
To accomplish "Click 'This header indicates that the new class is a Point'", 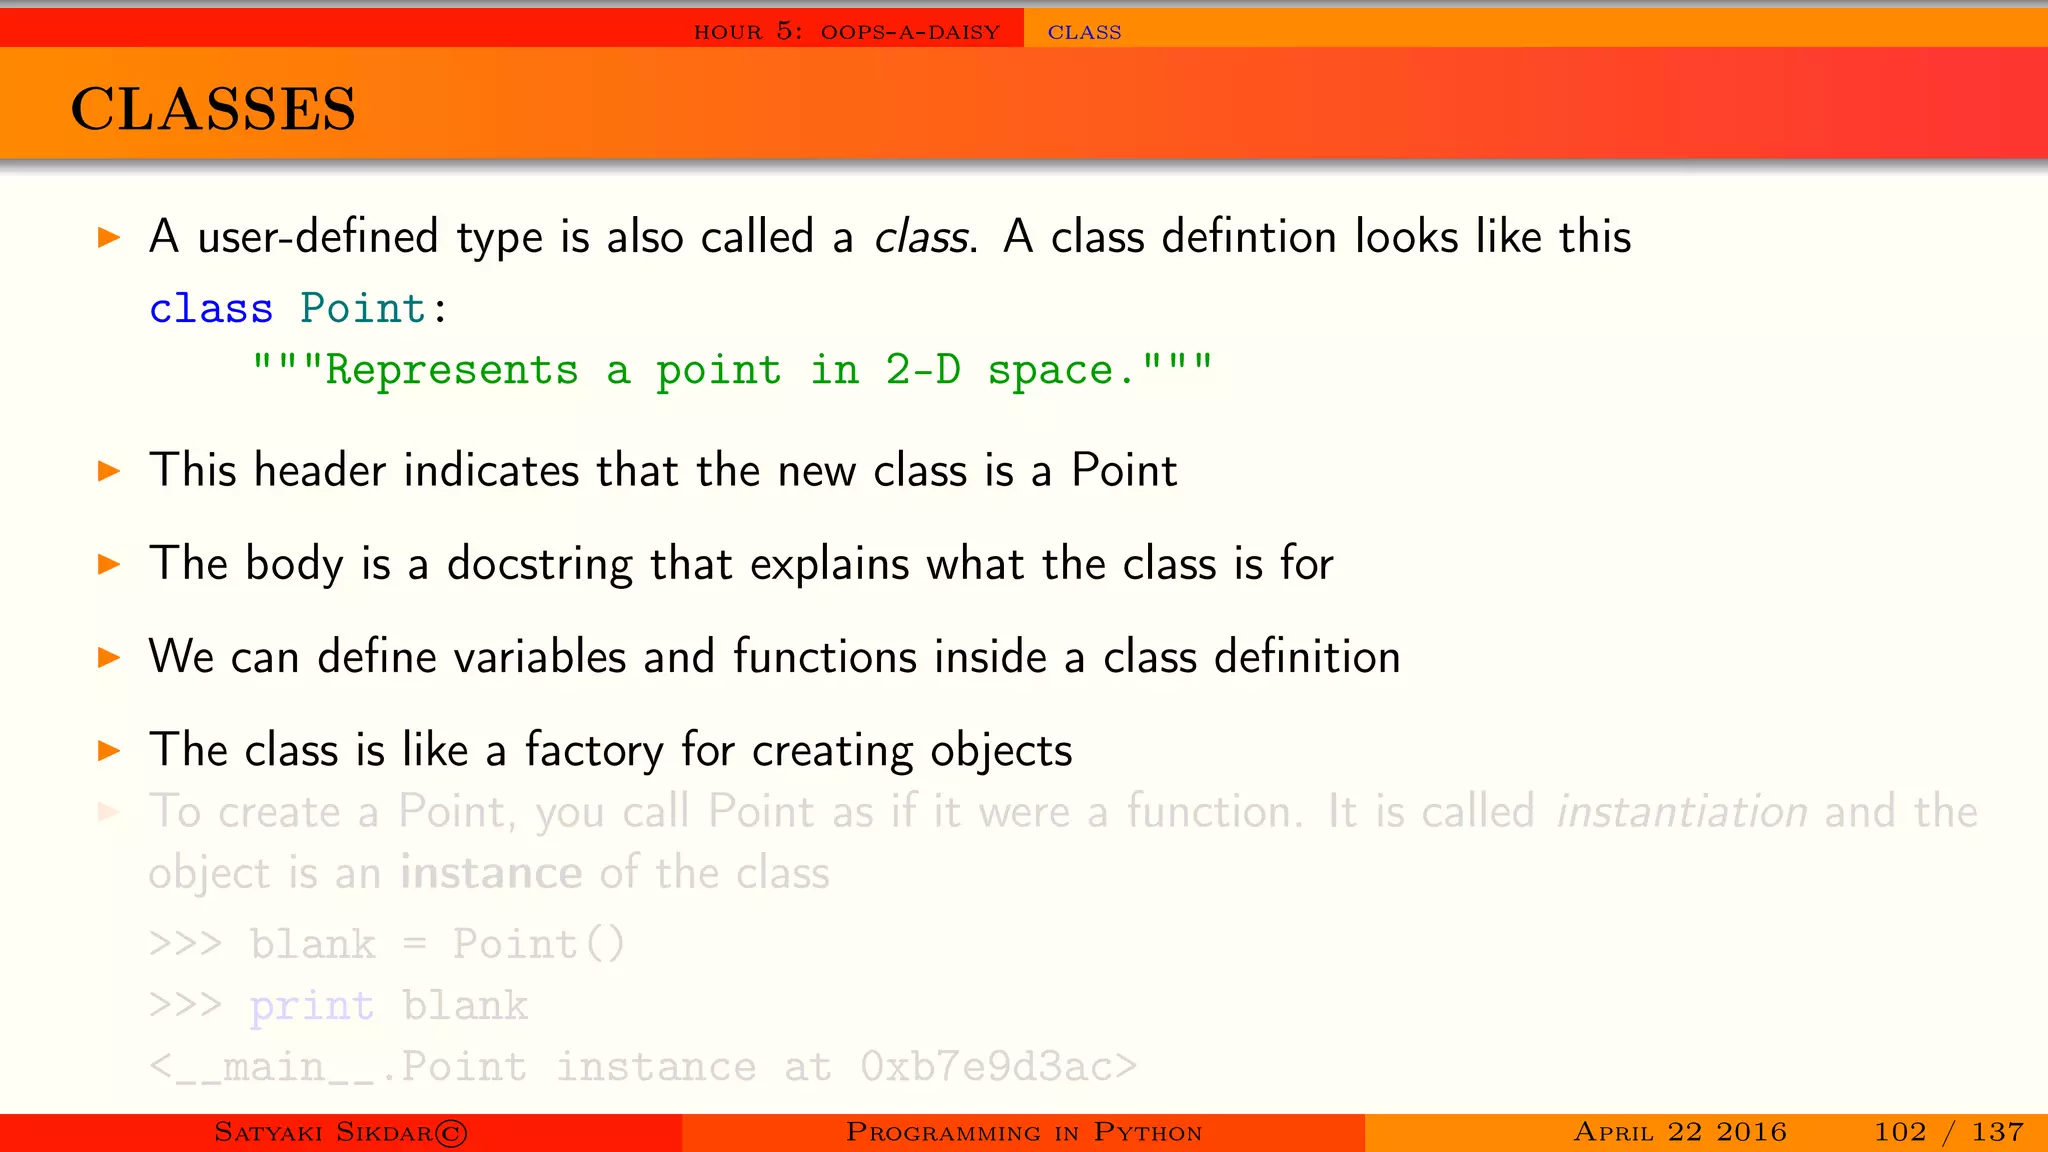I will [x=663, y=470].
